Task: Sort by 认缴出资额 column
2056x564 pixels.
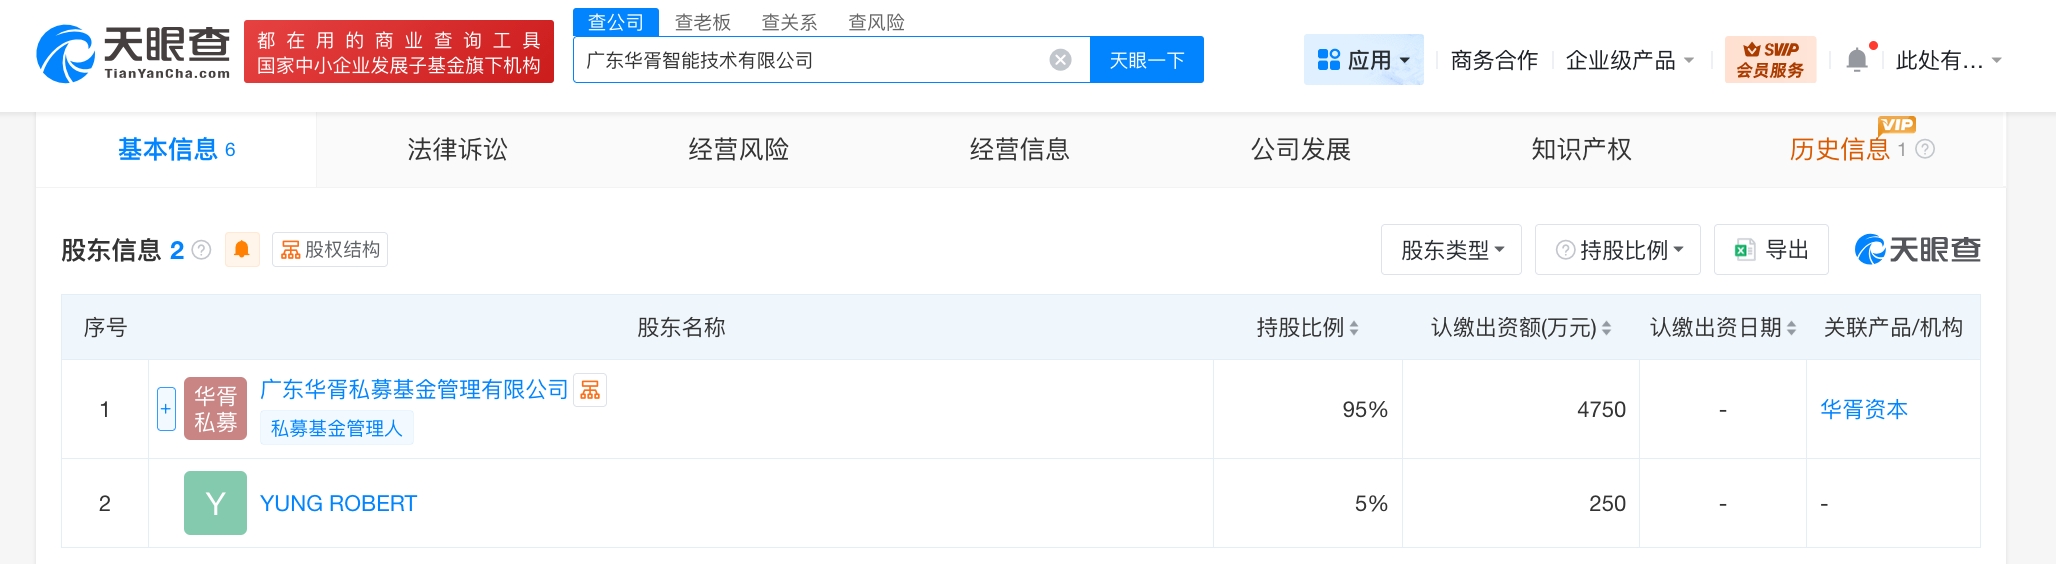Action: (x=1606, y=328)
